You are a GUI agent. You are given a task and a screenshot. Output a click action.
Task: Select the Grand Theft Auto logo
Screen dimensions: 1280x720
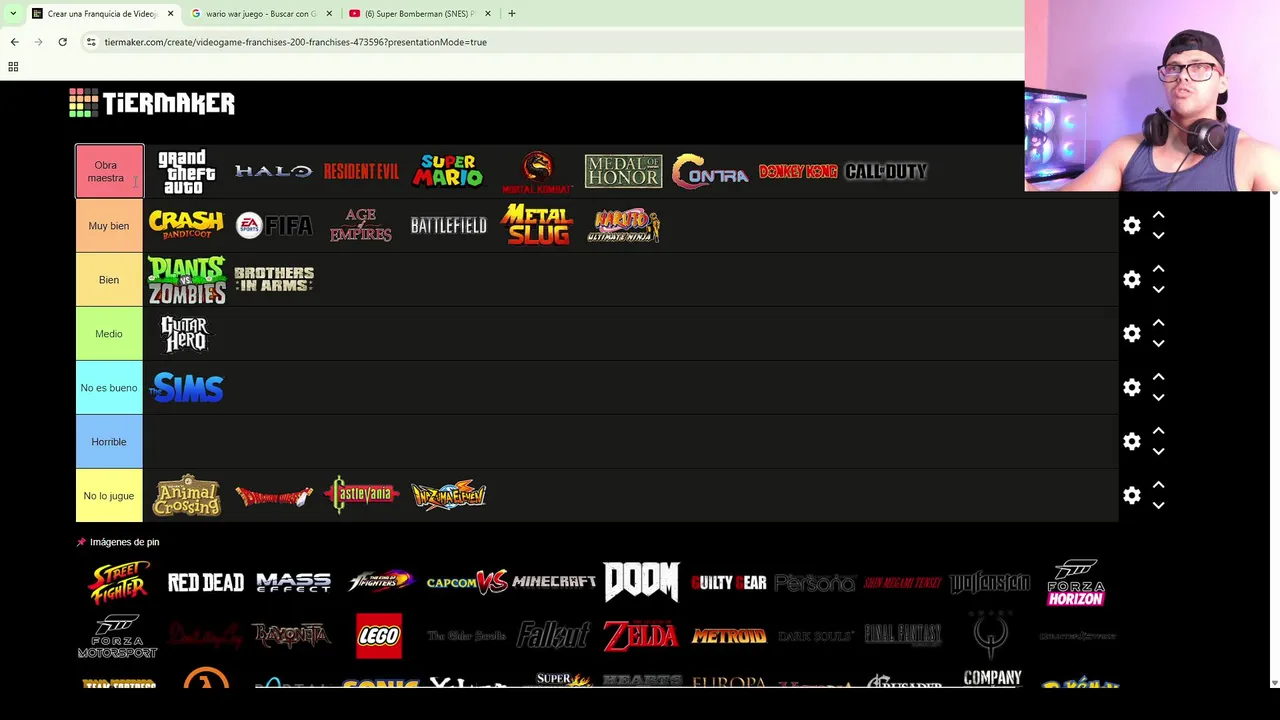click(x=186, y=172)
